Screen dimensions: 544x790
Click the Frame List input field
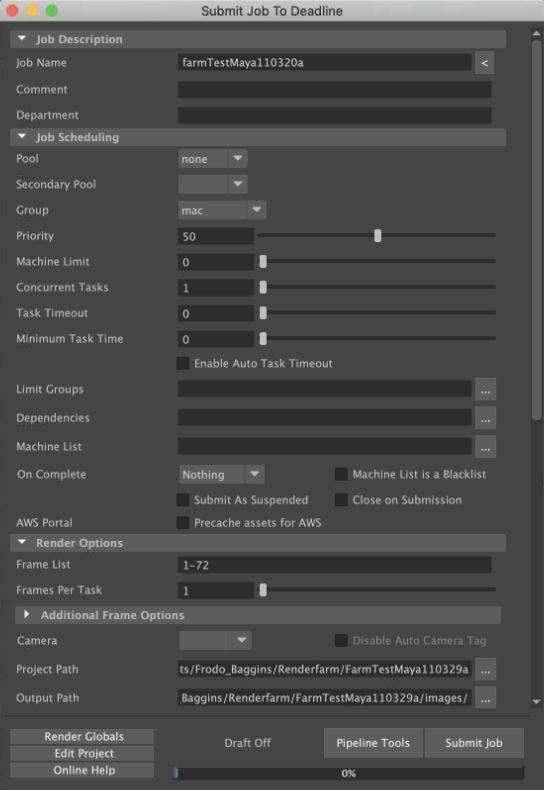334,565
